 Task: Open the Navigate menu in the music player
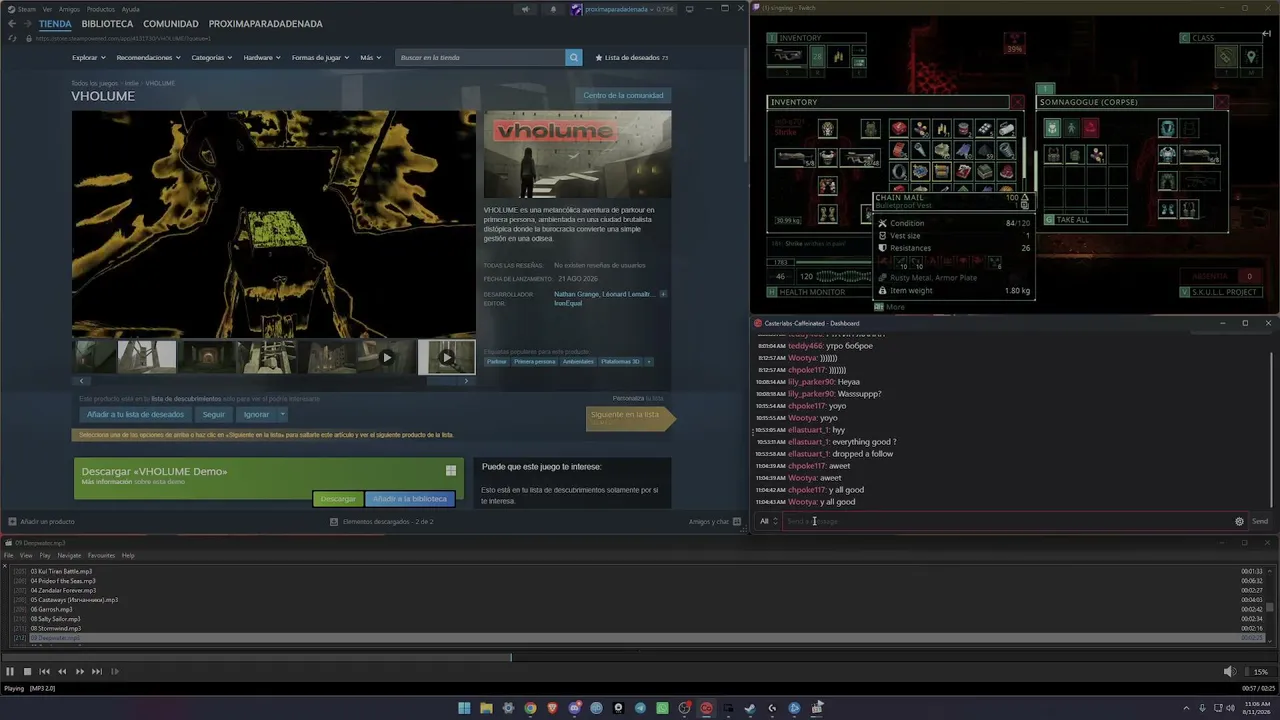click(x=69, y=555)
